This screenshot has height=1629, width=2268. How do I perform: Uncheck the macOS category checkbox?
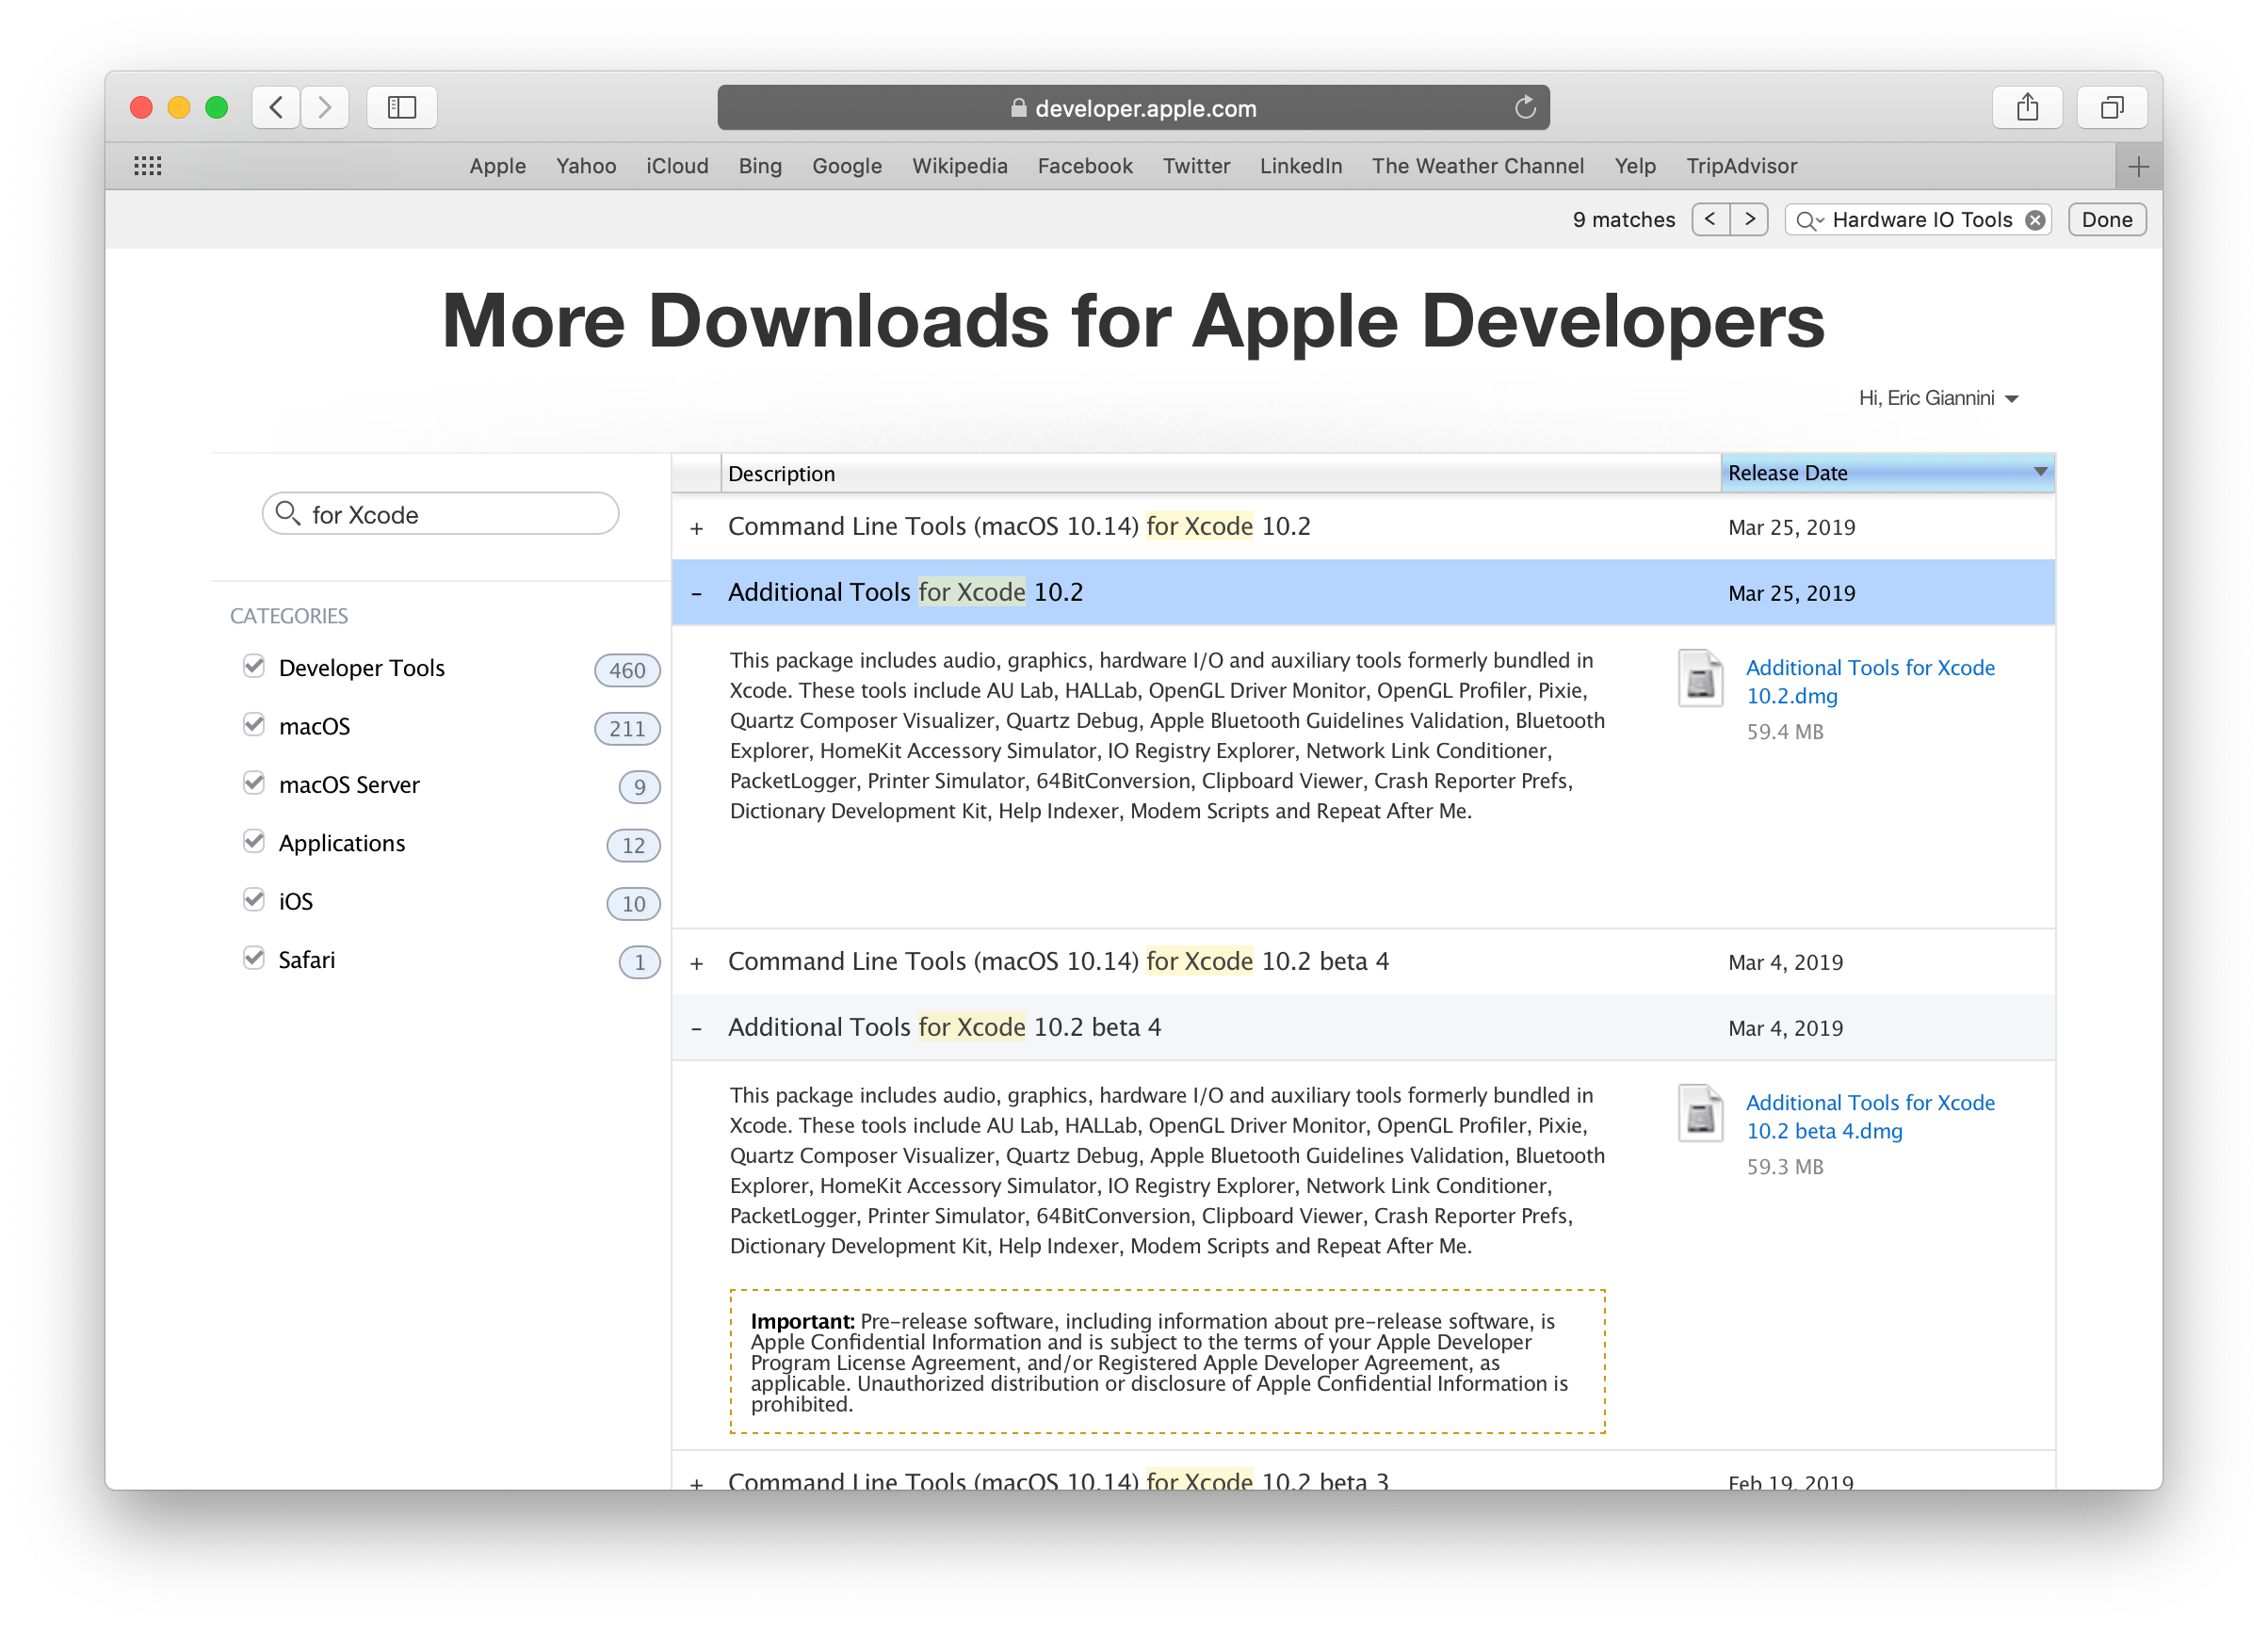pyautogui.click(x=254, y=724)
